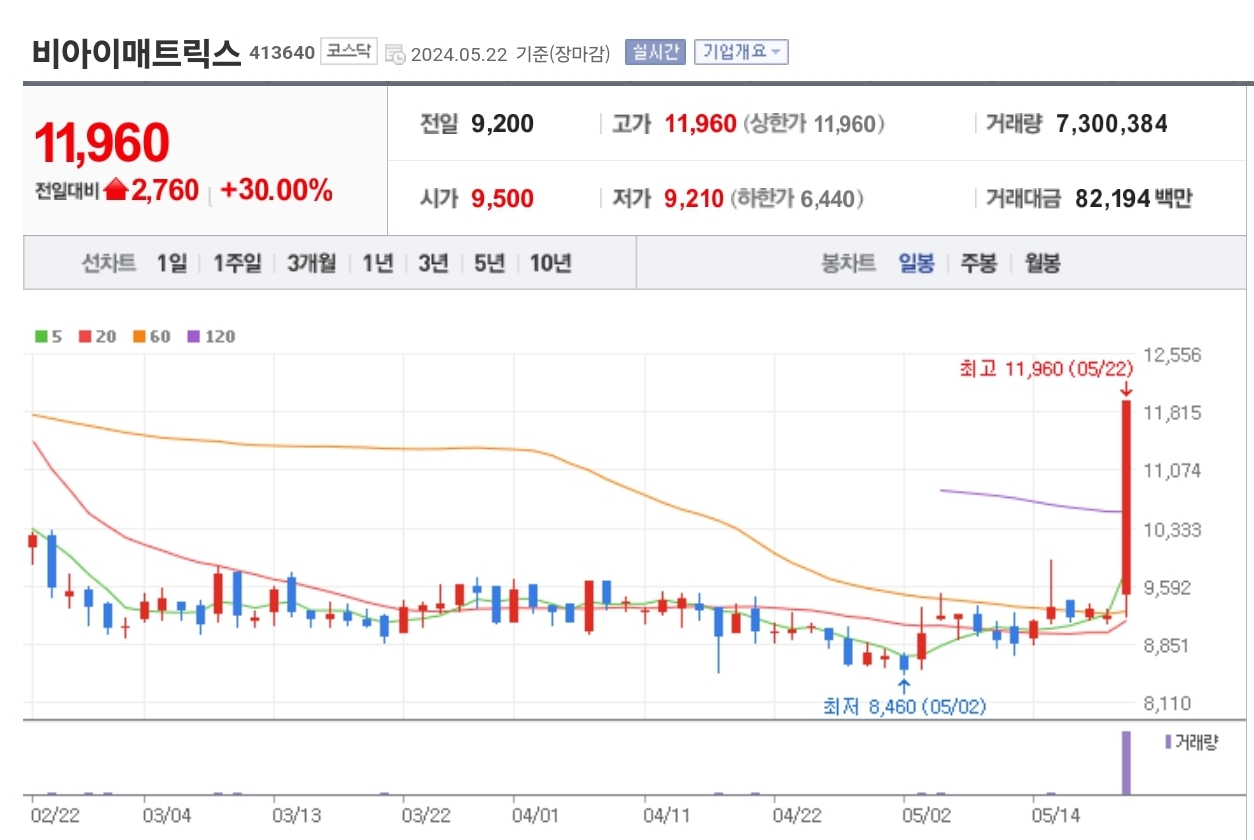Switch to the 월봉 candlestick chart

[x=1042, y=264]
